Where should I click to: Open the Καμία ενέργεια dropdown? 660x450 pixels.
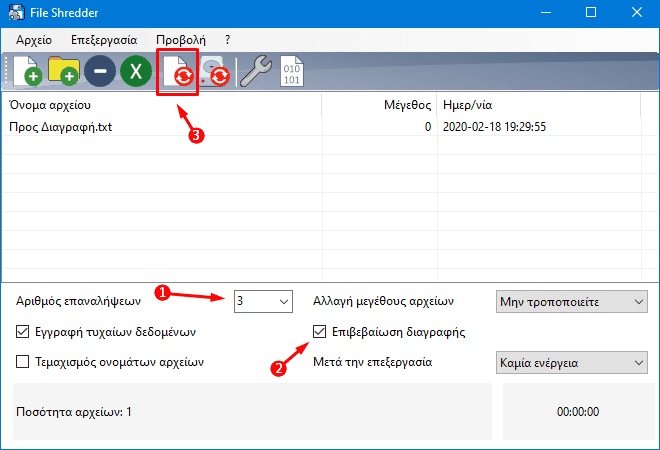572,362
